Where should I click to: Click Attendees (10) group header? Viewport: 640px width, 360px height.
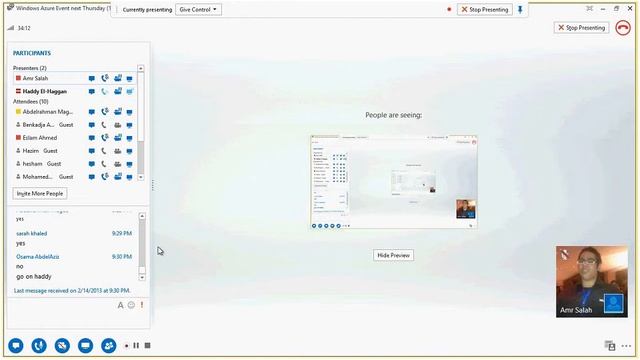point(31,102)
